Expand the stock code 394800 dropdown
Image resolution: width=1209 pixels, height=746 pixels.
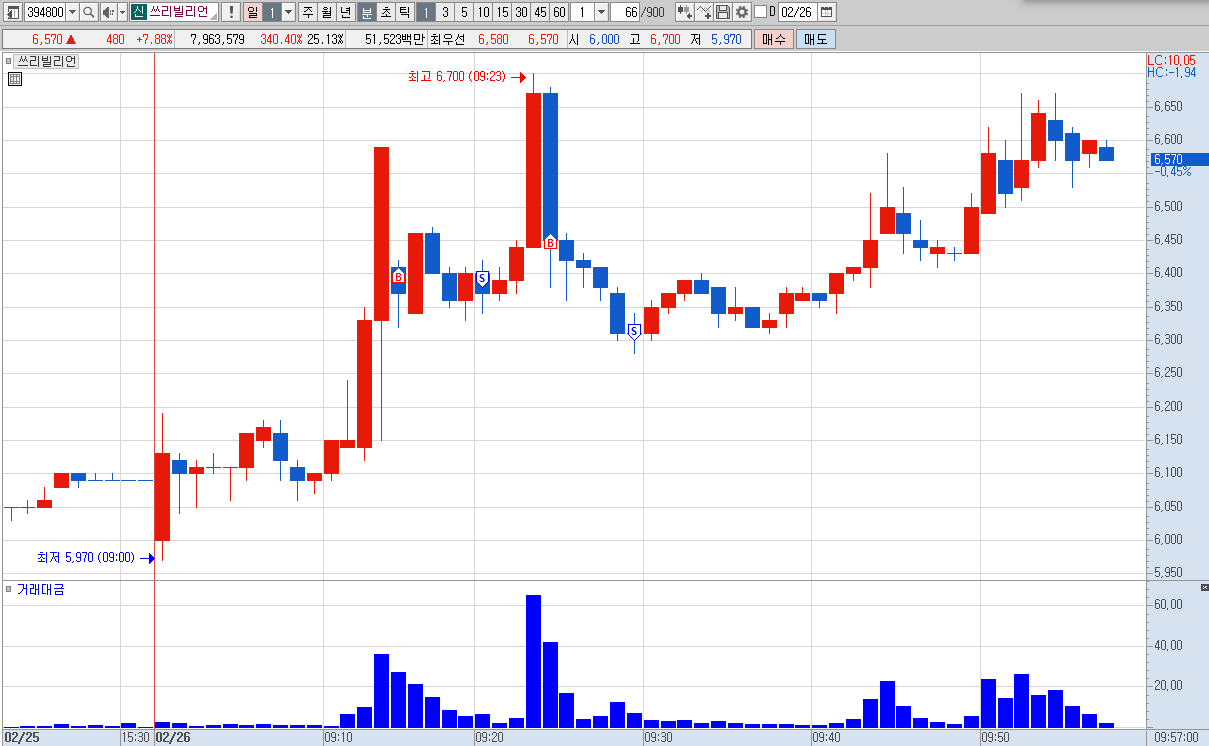pos(72,12)
